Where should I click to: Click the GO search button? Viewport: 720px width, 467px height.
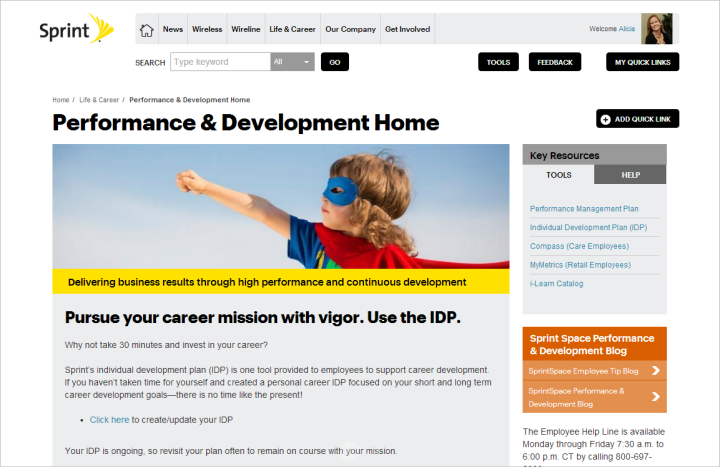click(335, 62)
